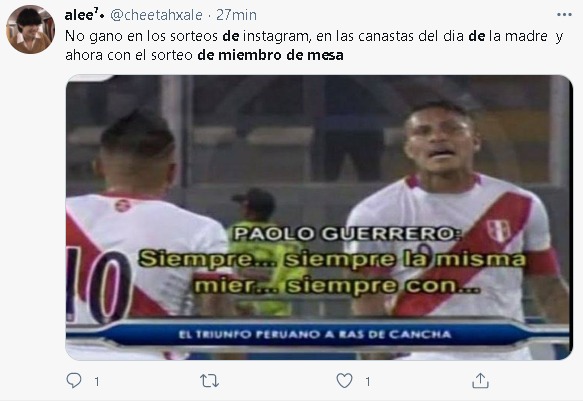Image resolution: width=583 pixels, height=403 pixels.
Task: Click the 'El triunfo peruano' banner in the image
Action: [x=315, y=334]
